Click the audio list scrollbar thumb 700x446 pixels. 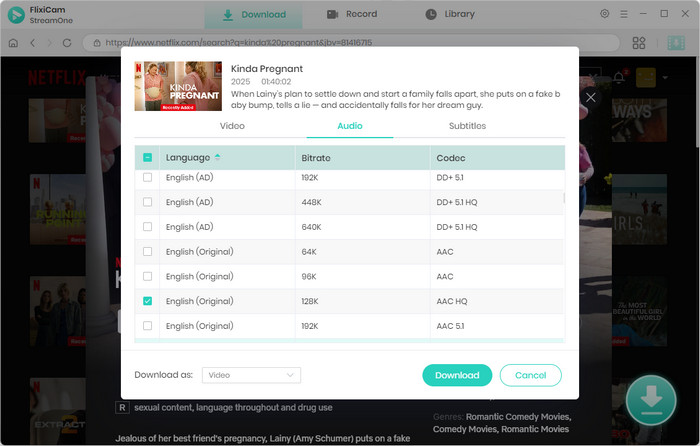564,198
